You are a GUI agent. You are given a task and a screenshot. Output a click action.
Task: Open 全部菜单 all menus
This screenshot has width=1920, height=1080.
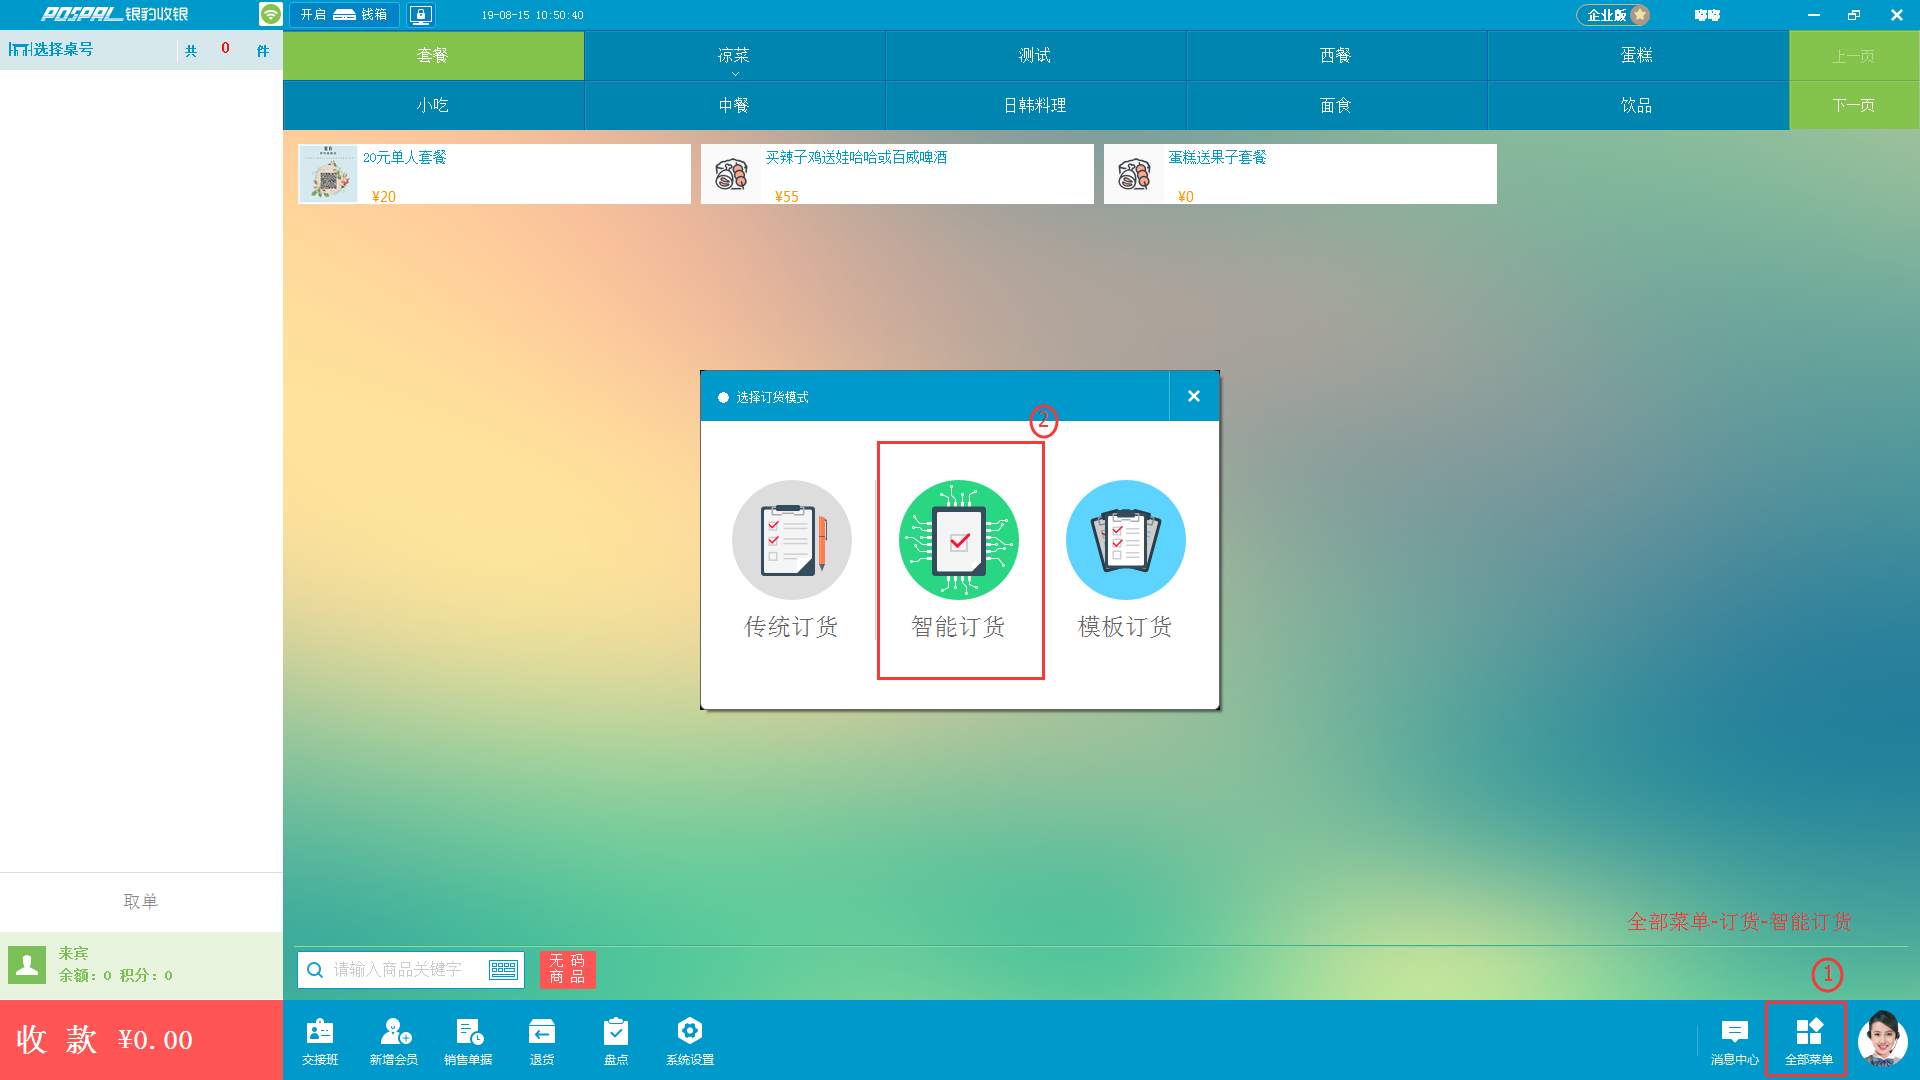1808,1040
